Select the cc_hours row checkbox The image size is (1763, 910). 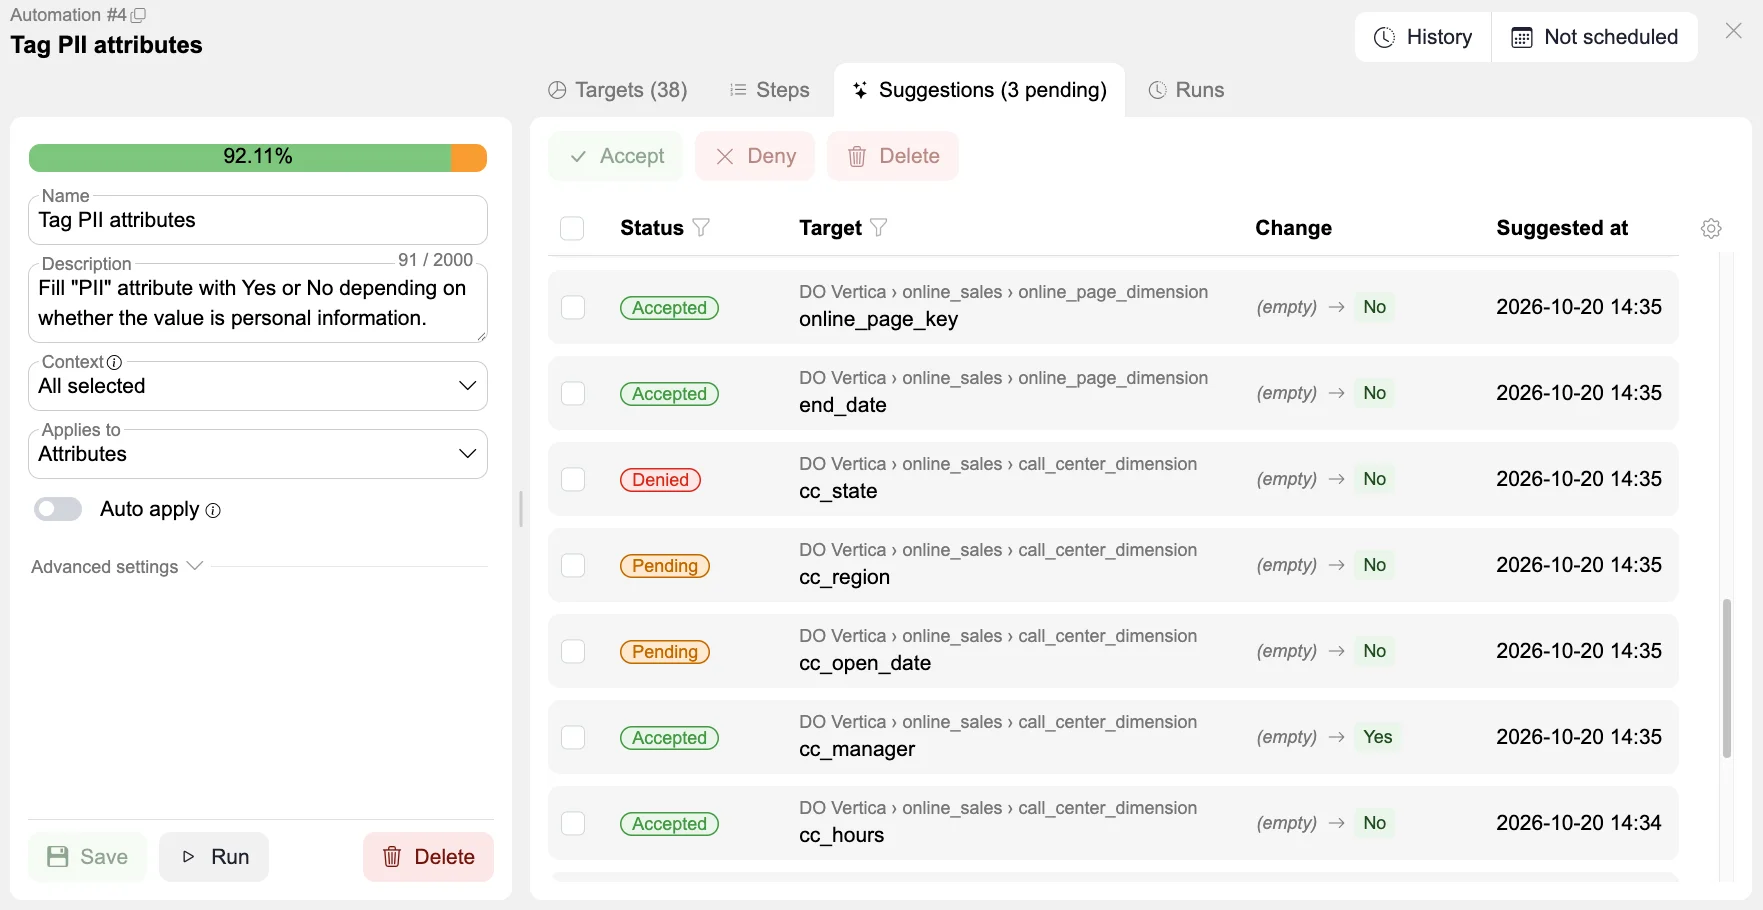click(573, 823)
